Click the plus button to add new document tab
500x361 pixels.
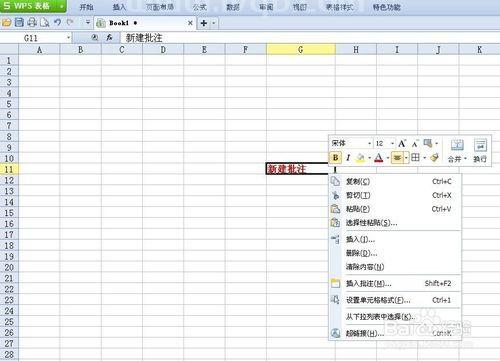tap(204, 23)
